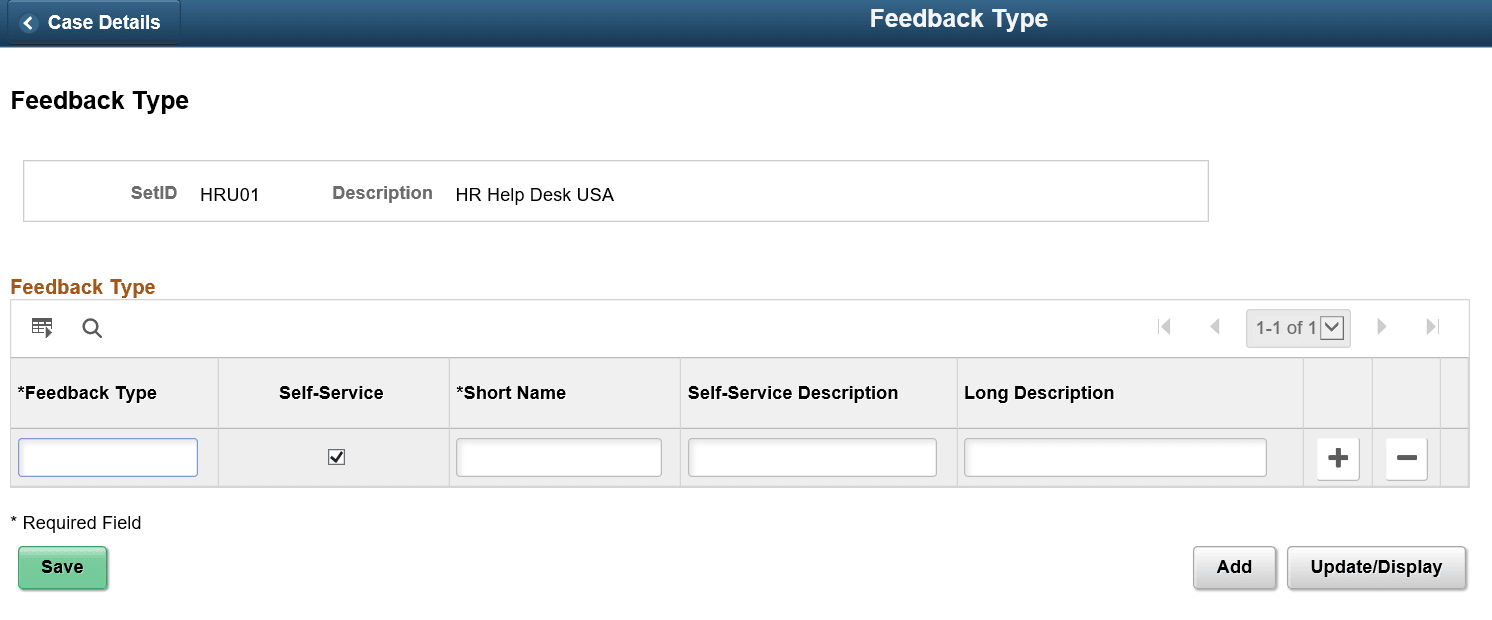Click the first-page pagination icon
Screen dimensions: 1492x620
pyautogui.click(x=1165, y=327)
